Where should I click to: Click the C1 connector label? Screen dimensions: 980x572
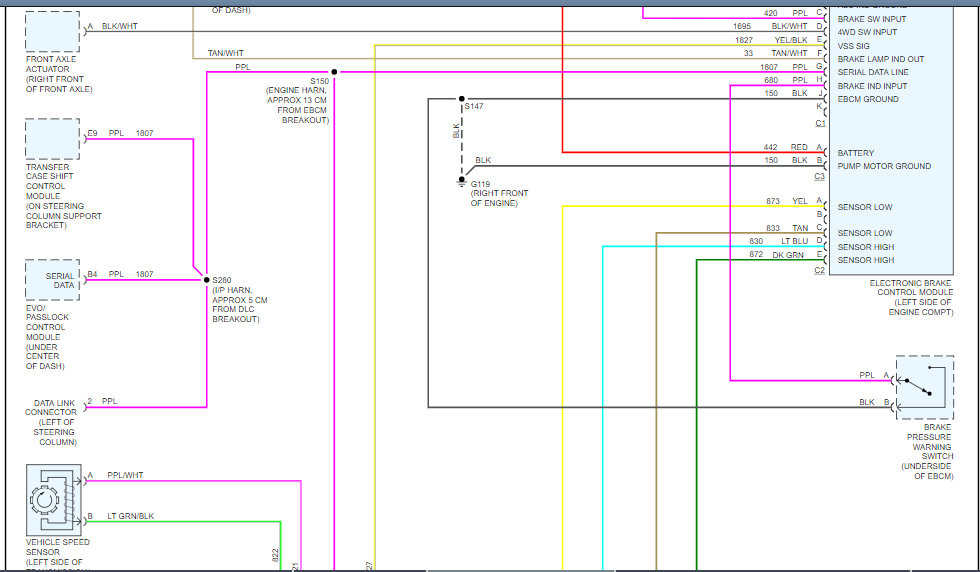[820, 124]
